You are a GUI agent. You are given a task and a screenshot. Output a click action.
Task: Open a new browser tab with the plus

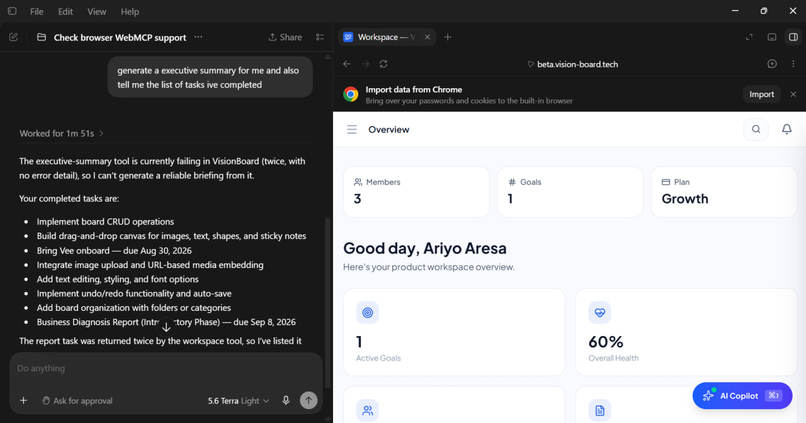tap(448, 37)
